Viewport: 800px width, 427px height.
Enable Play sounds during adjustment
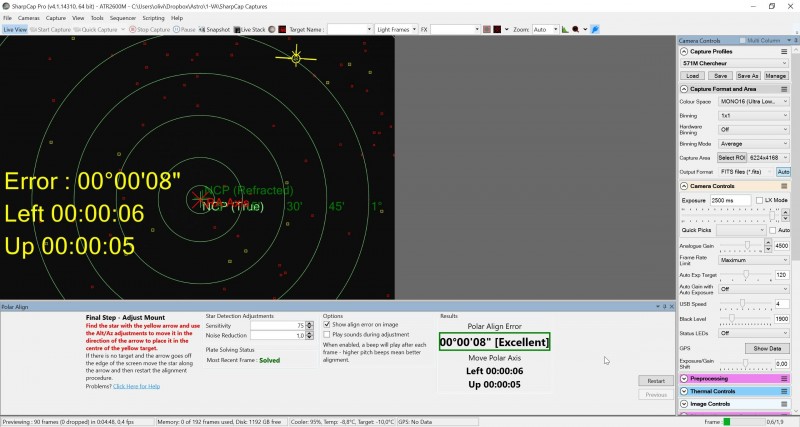(327, 335)
